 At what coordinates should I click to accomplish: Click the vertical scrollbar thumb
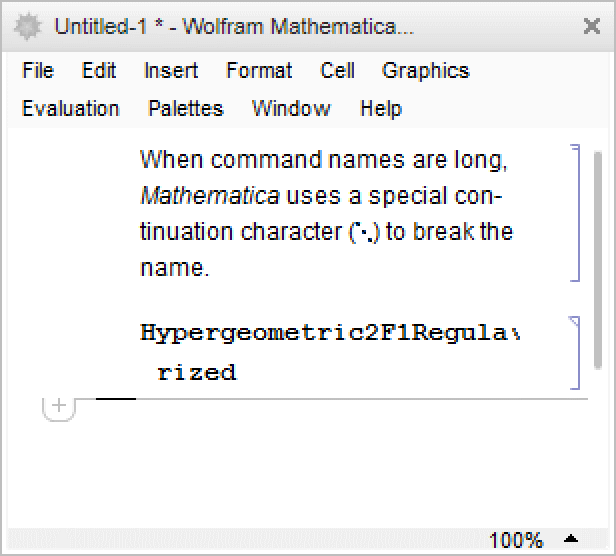597,258
